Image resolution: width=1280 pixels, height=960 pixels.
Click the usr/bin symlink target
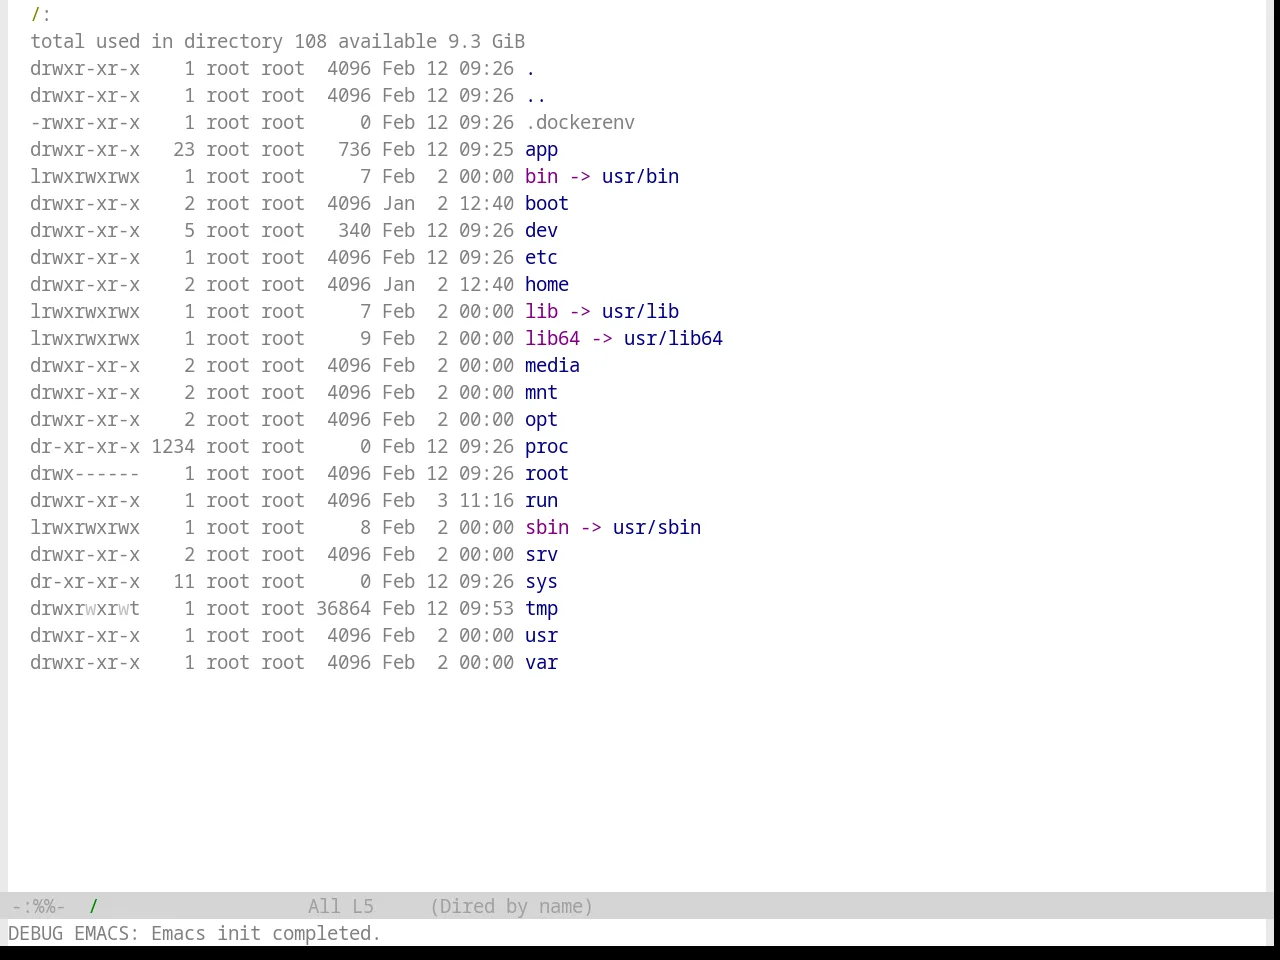click(x=640, y=177)
